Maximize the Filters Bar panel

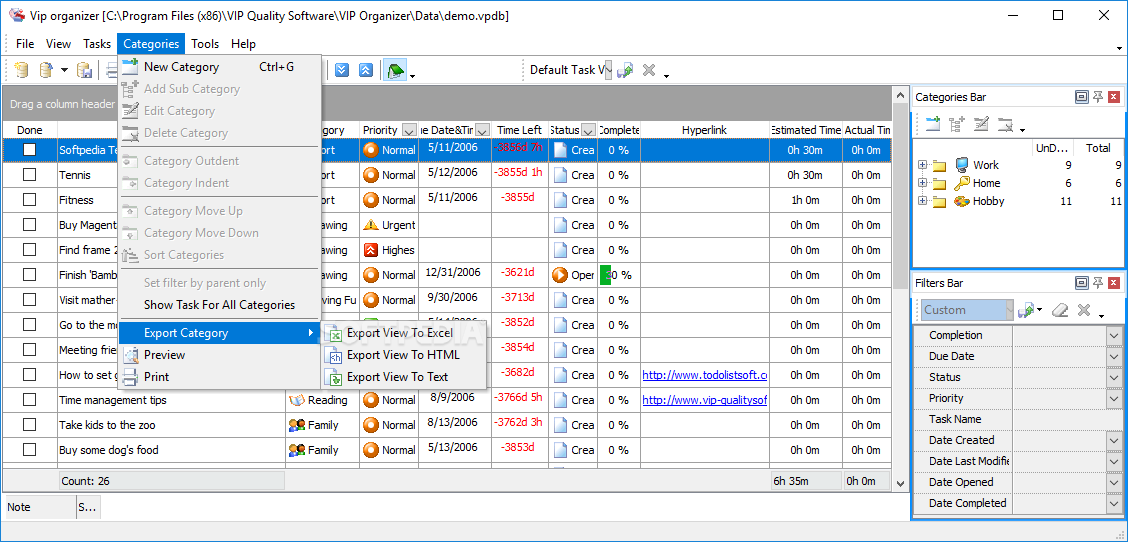point(1081,283)
